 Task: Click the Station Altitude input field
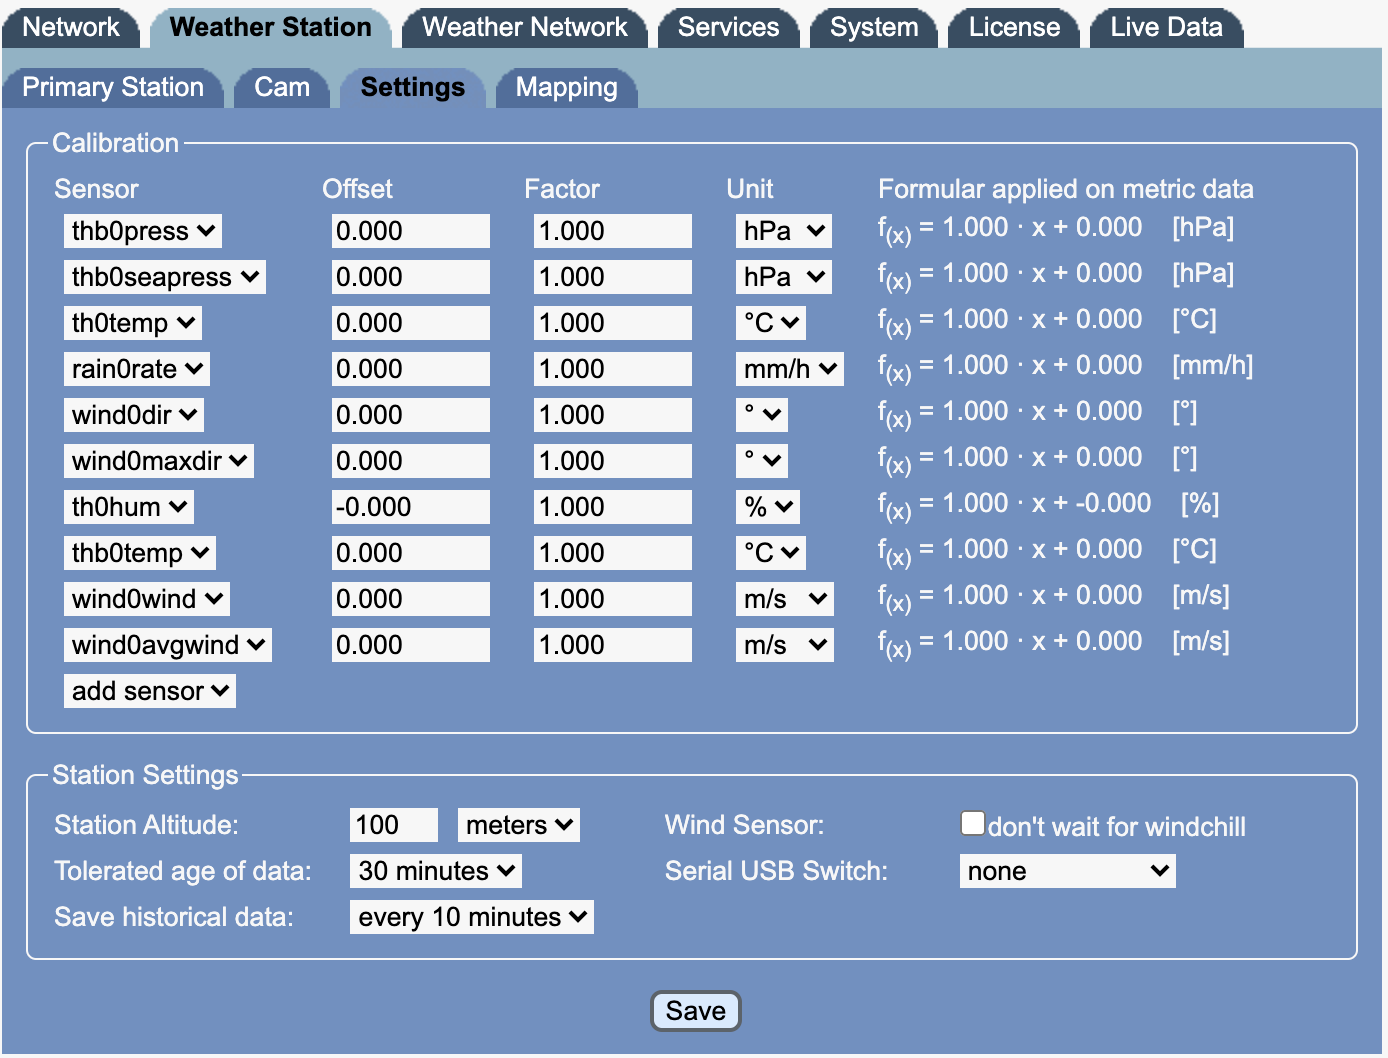coord(394,825)
